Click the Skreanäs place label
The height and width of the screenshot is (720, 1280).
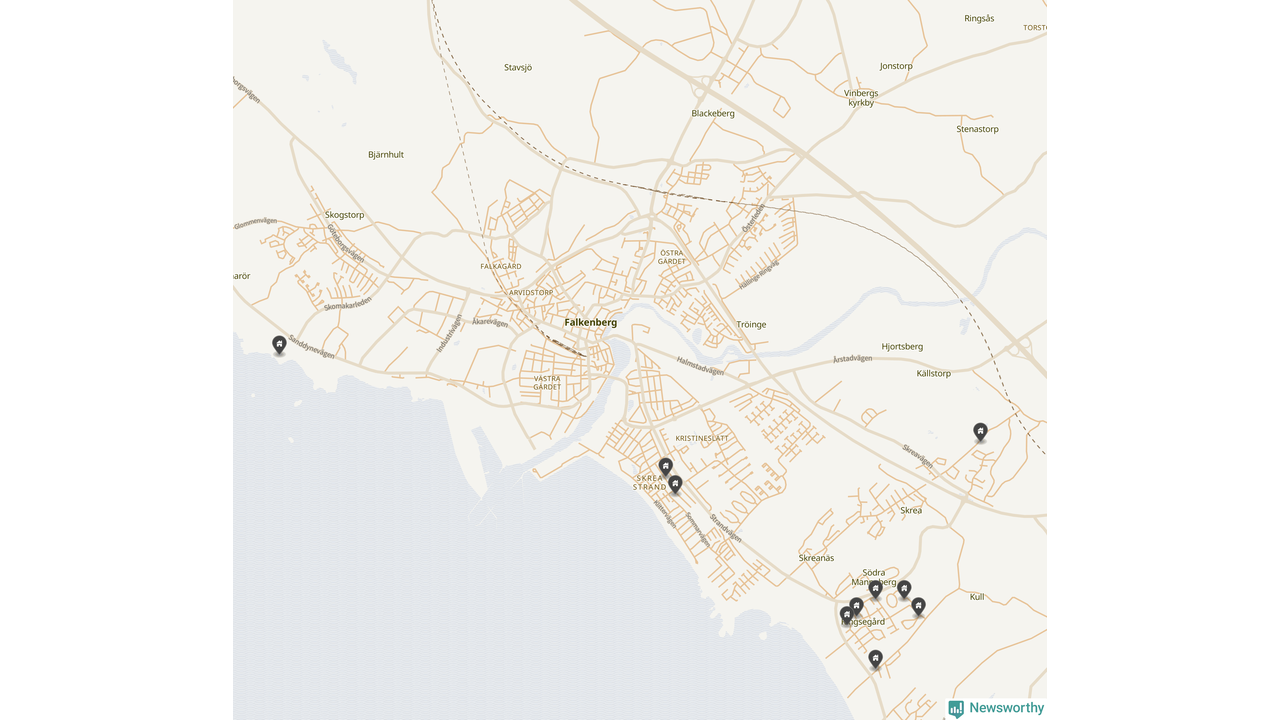point(816,558)
